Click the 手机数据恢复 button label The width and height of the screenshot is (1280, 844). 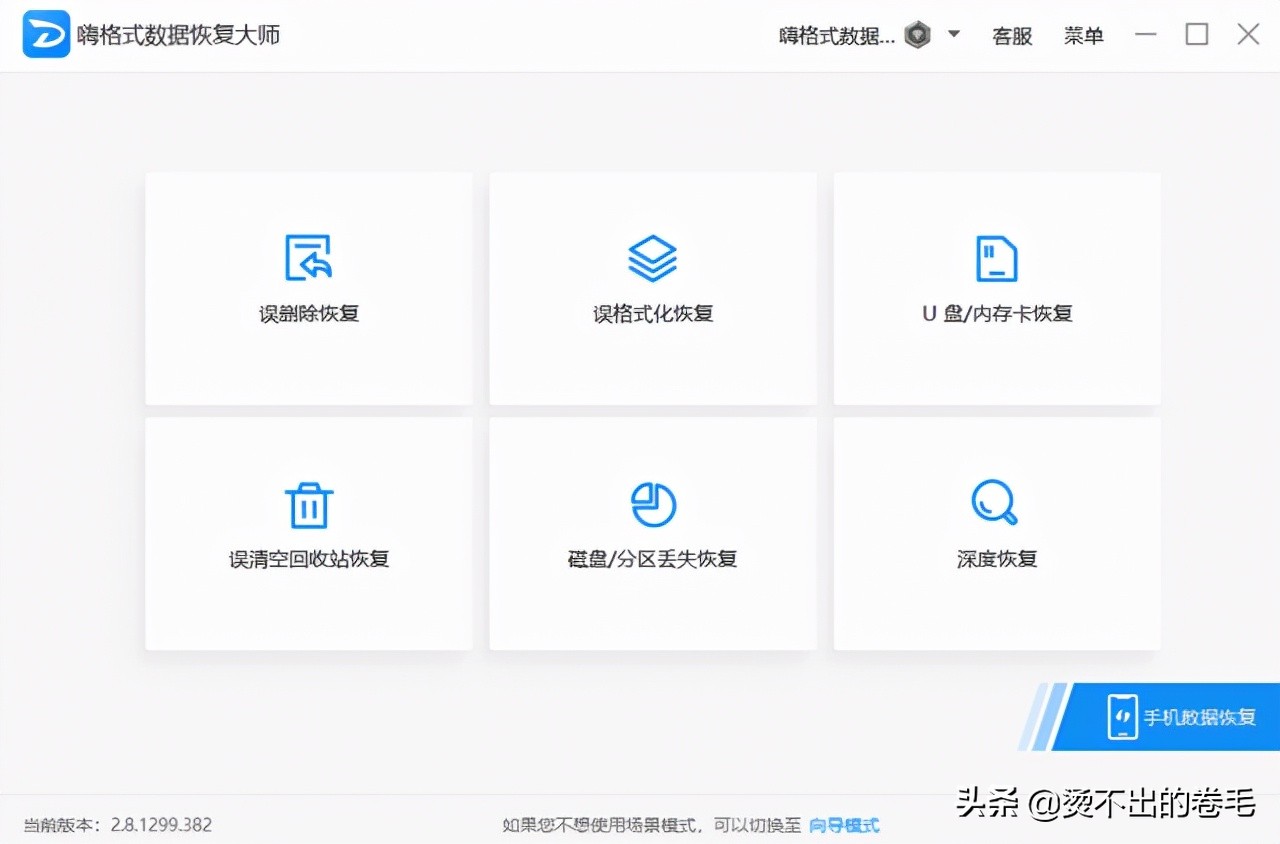1199,717
